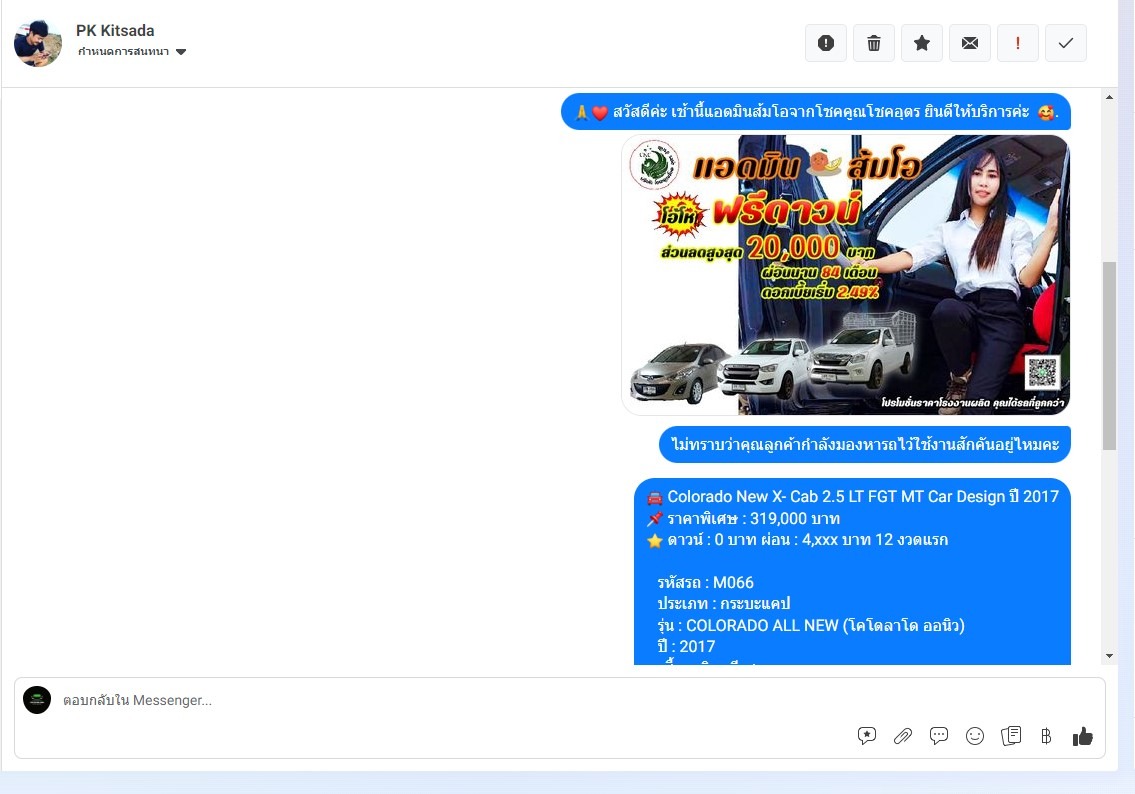
Task: Click the ประเภท : กระบะแคป line
Action: point(724,604)
